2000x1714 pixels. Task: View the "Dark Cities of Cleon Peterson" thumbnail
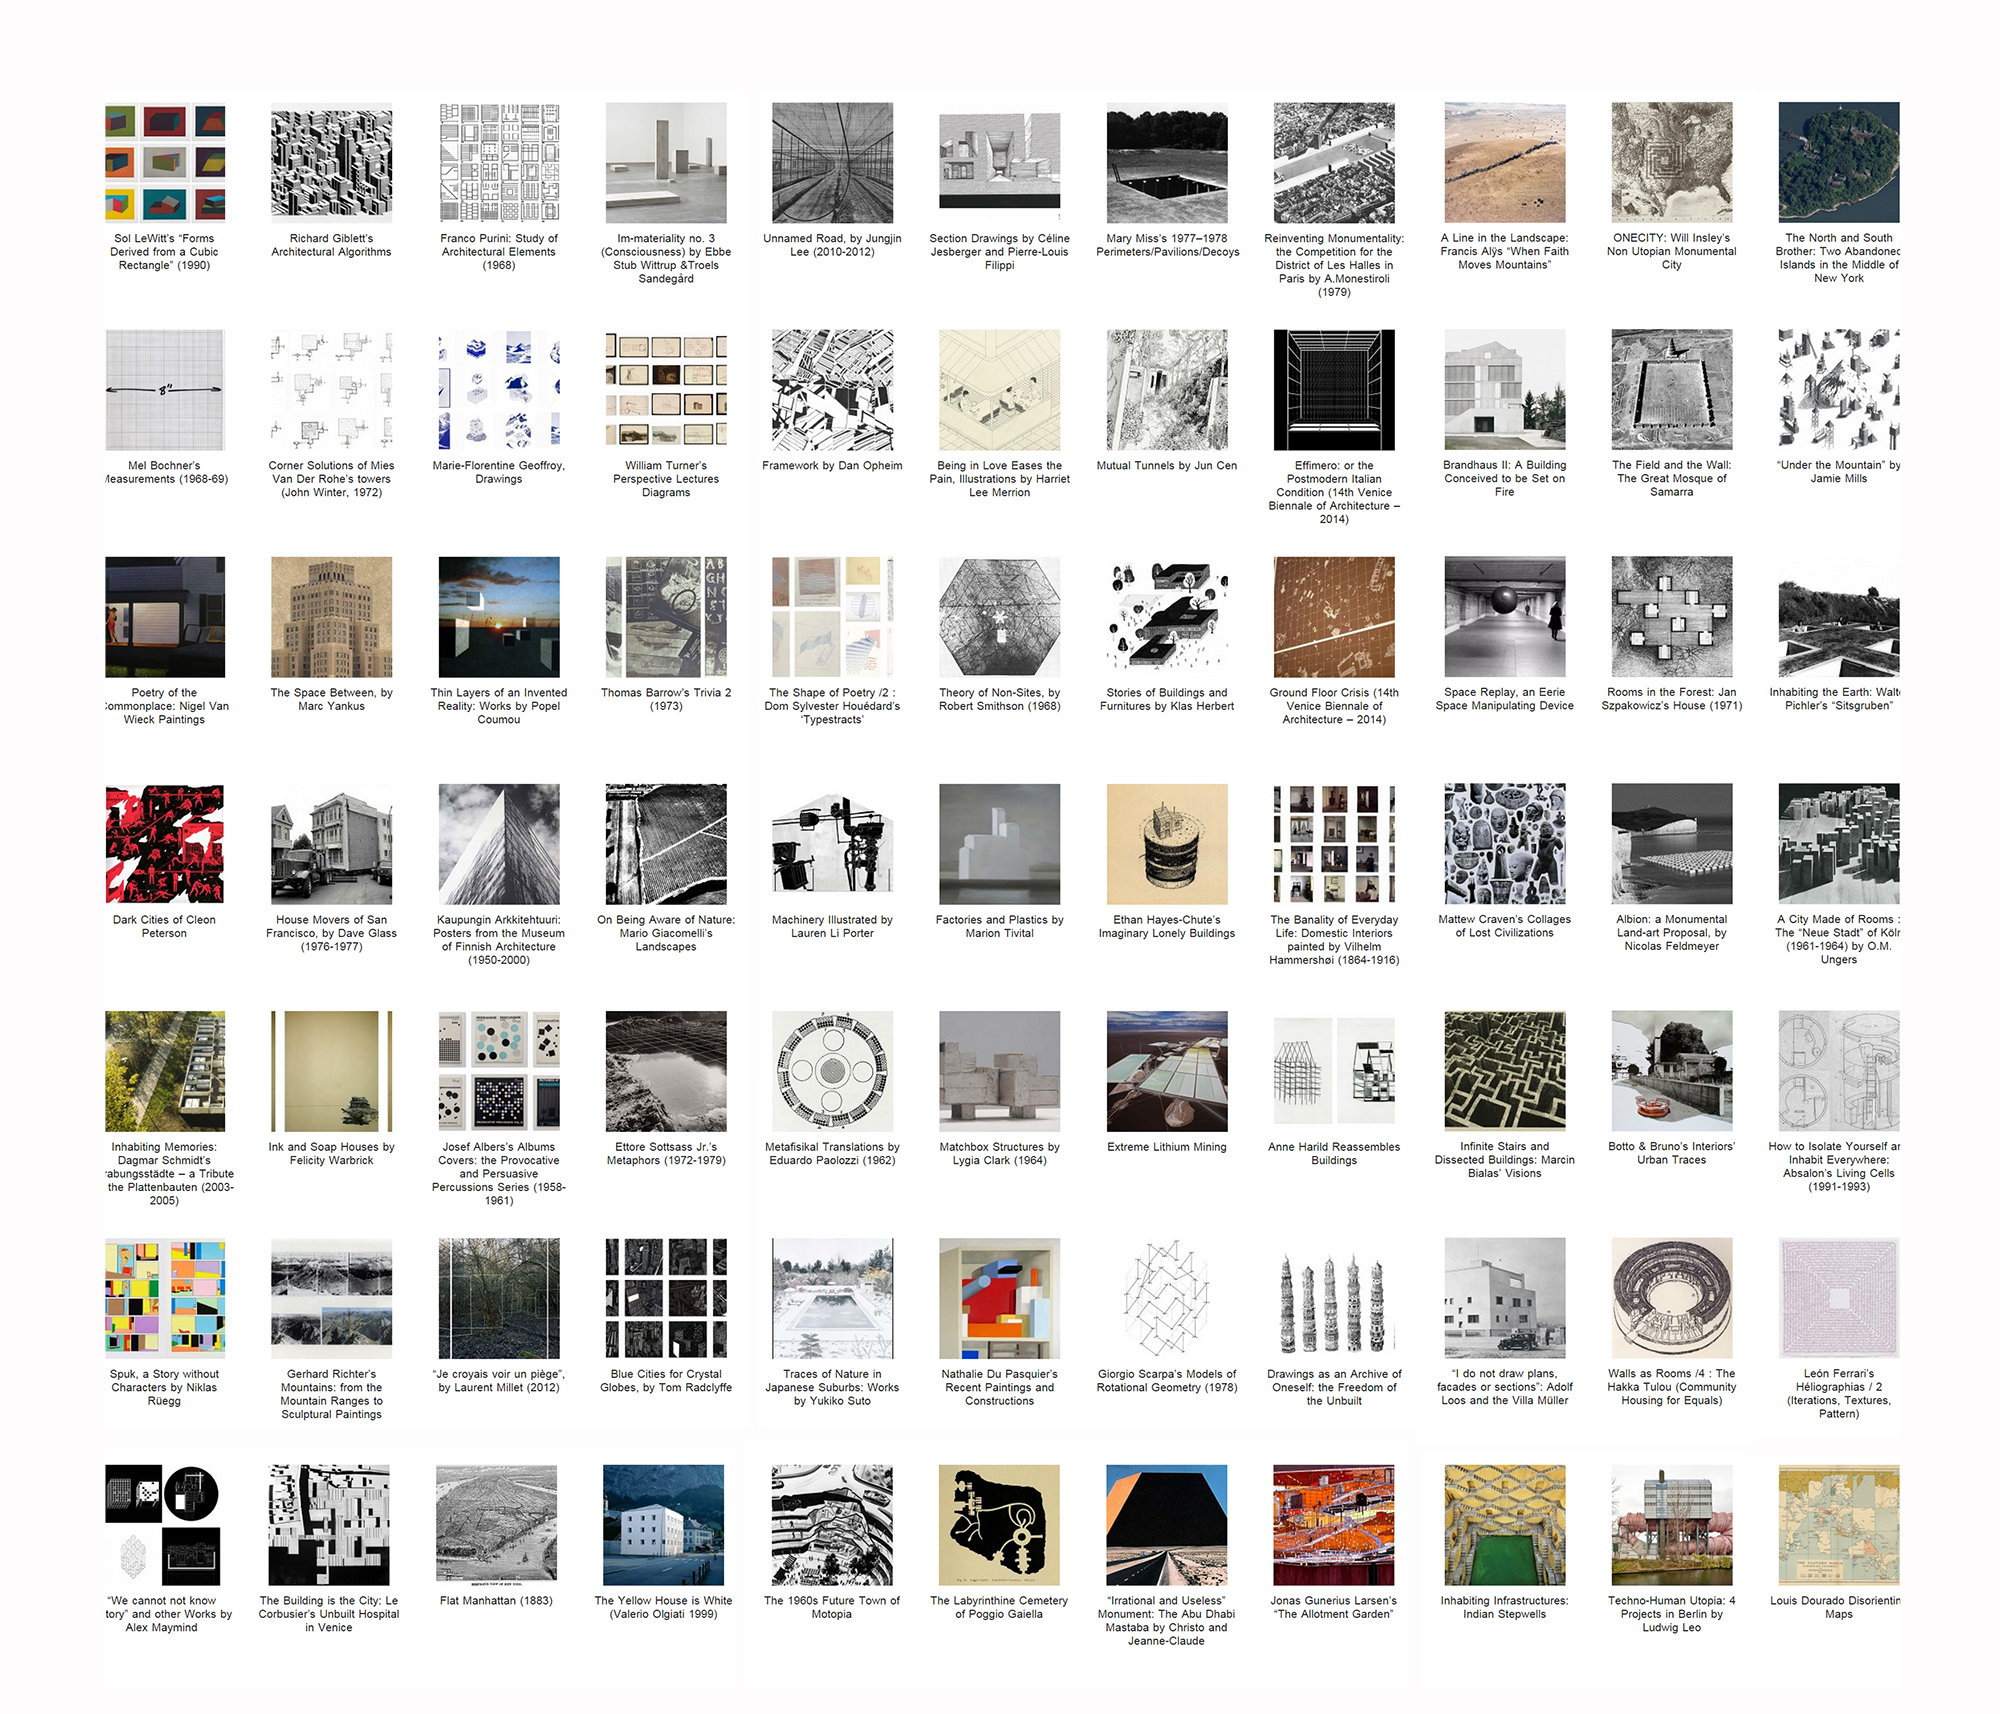(x=165, y=844)
